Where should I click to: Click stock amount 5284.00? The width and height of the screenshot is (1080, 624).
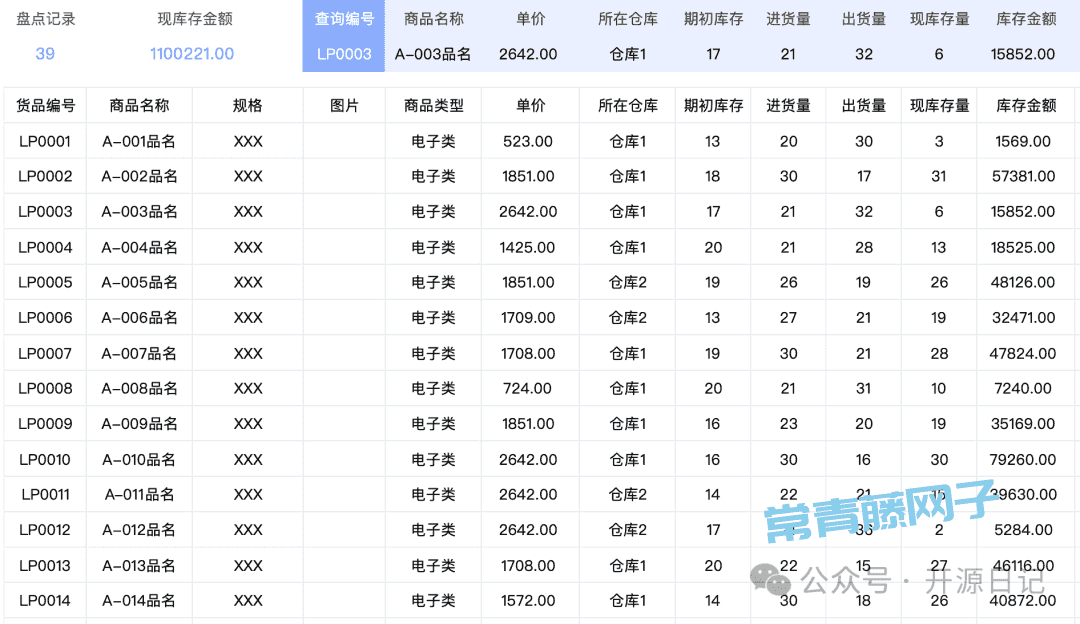(x=1023, y=530)
